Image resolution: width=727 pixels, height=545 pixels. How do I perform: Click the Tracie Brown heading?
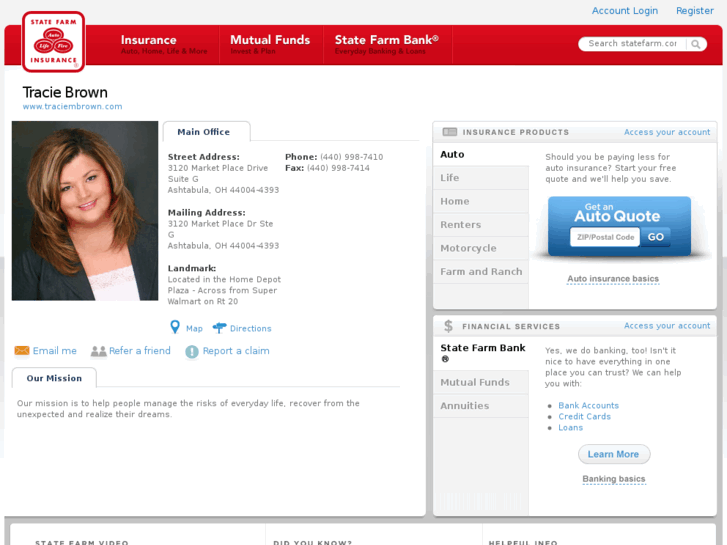tap(65, 92)
